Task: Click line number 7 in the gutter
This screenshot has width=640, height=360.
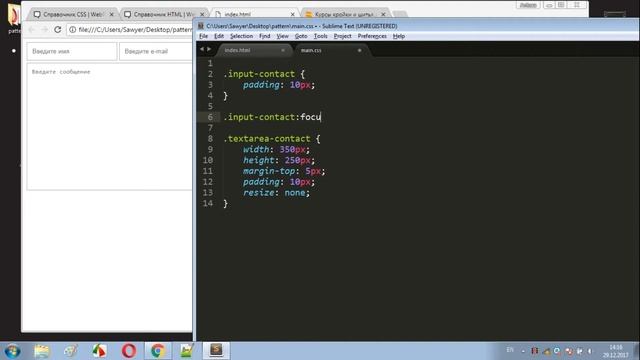Action: (210, 128)
